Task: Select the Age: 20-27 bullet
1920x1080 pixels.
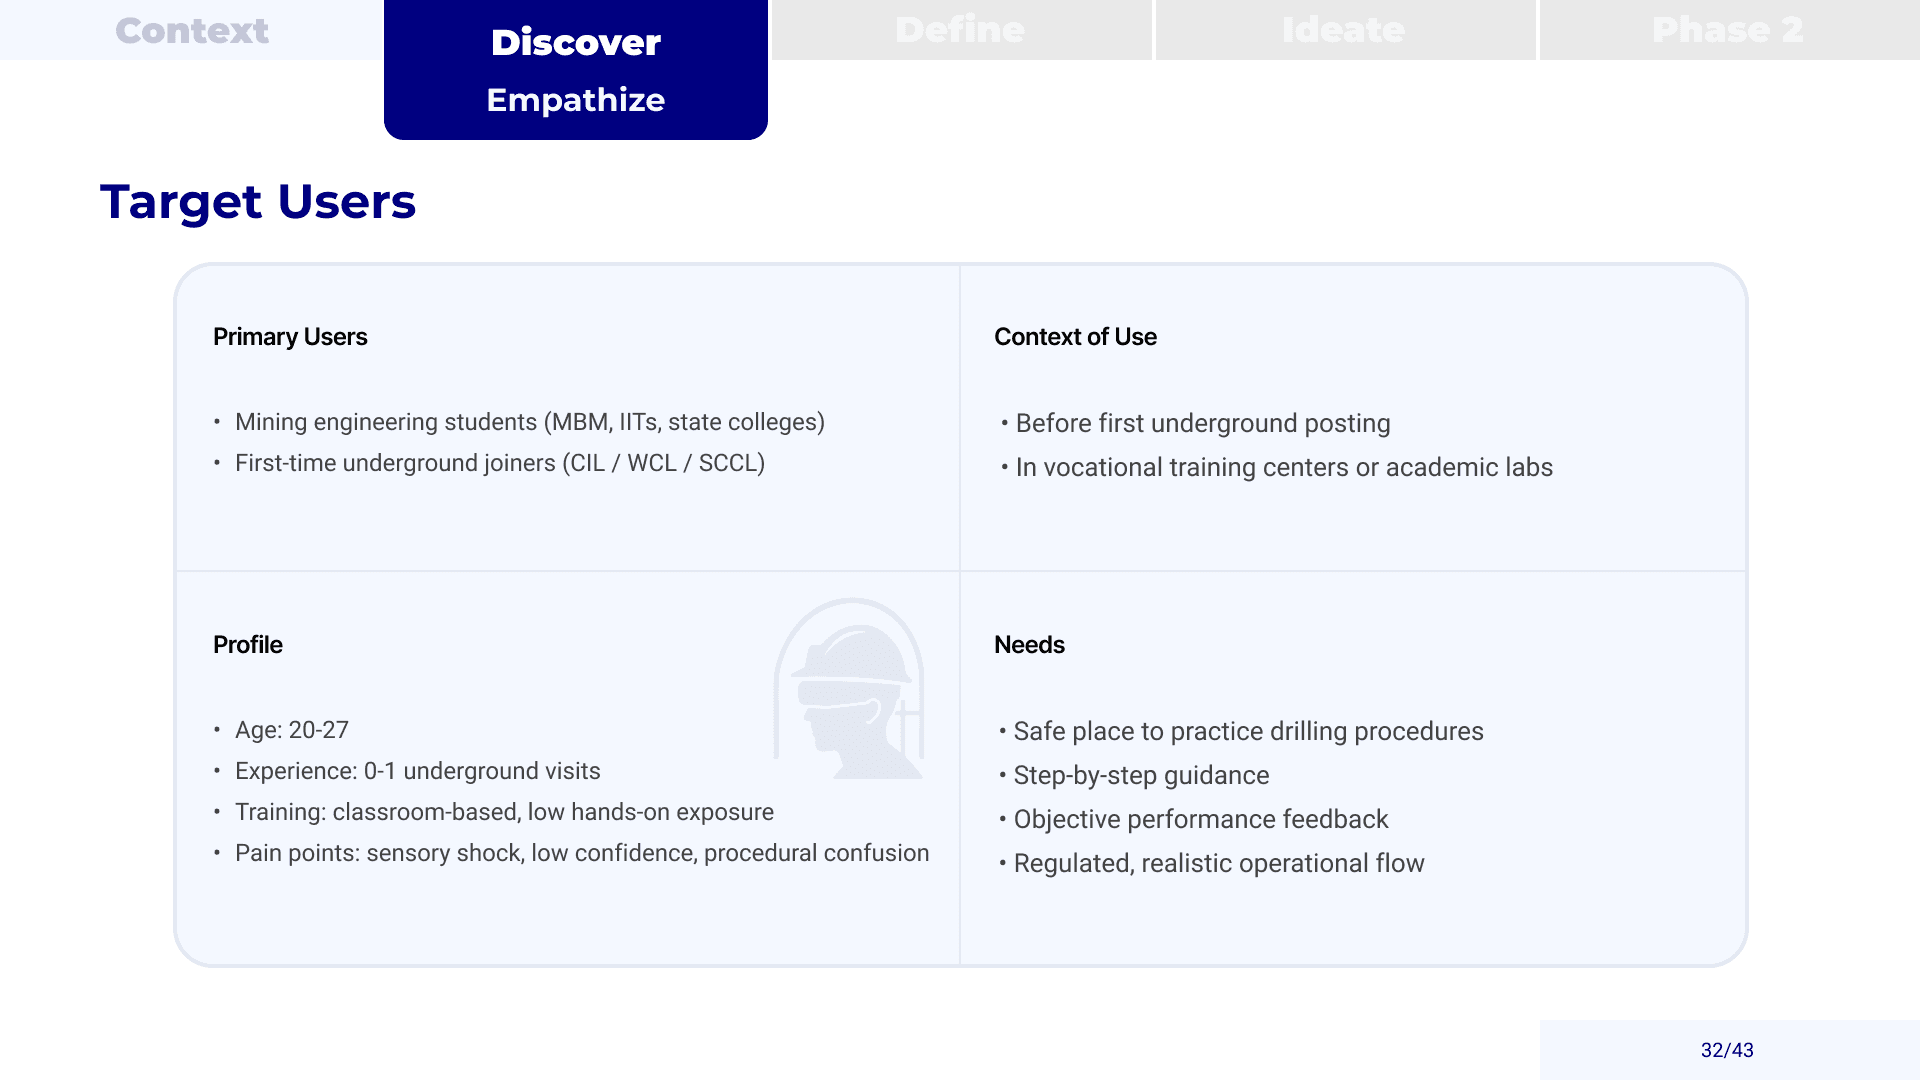Action: click(291, 730)
